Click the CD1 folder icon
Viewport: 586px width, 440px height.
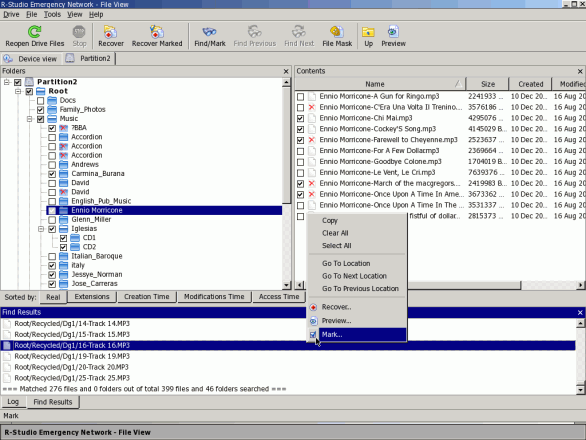point(75,238)
